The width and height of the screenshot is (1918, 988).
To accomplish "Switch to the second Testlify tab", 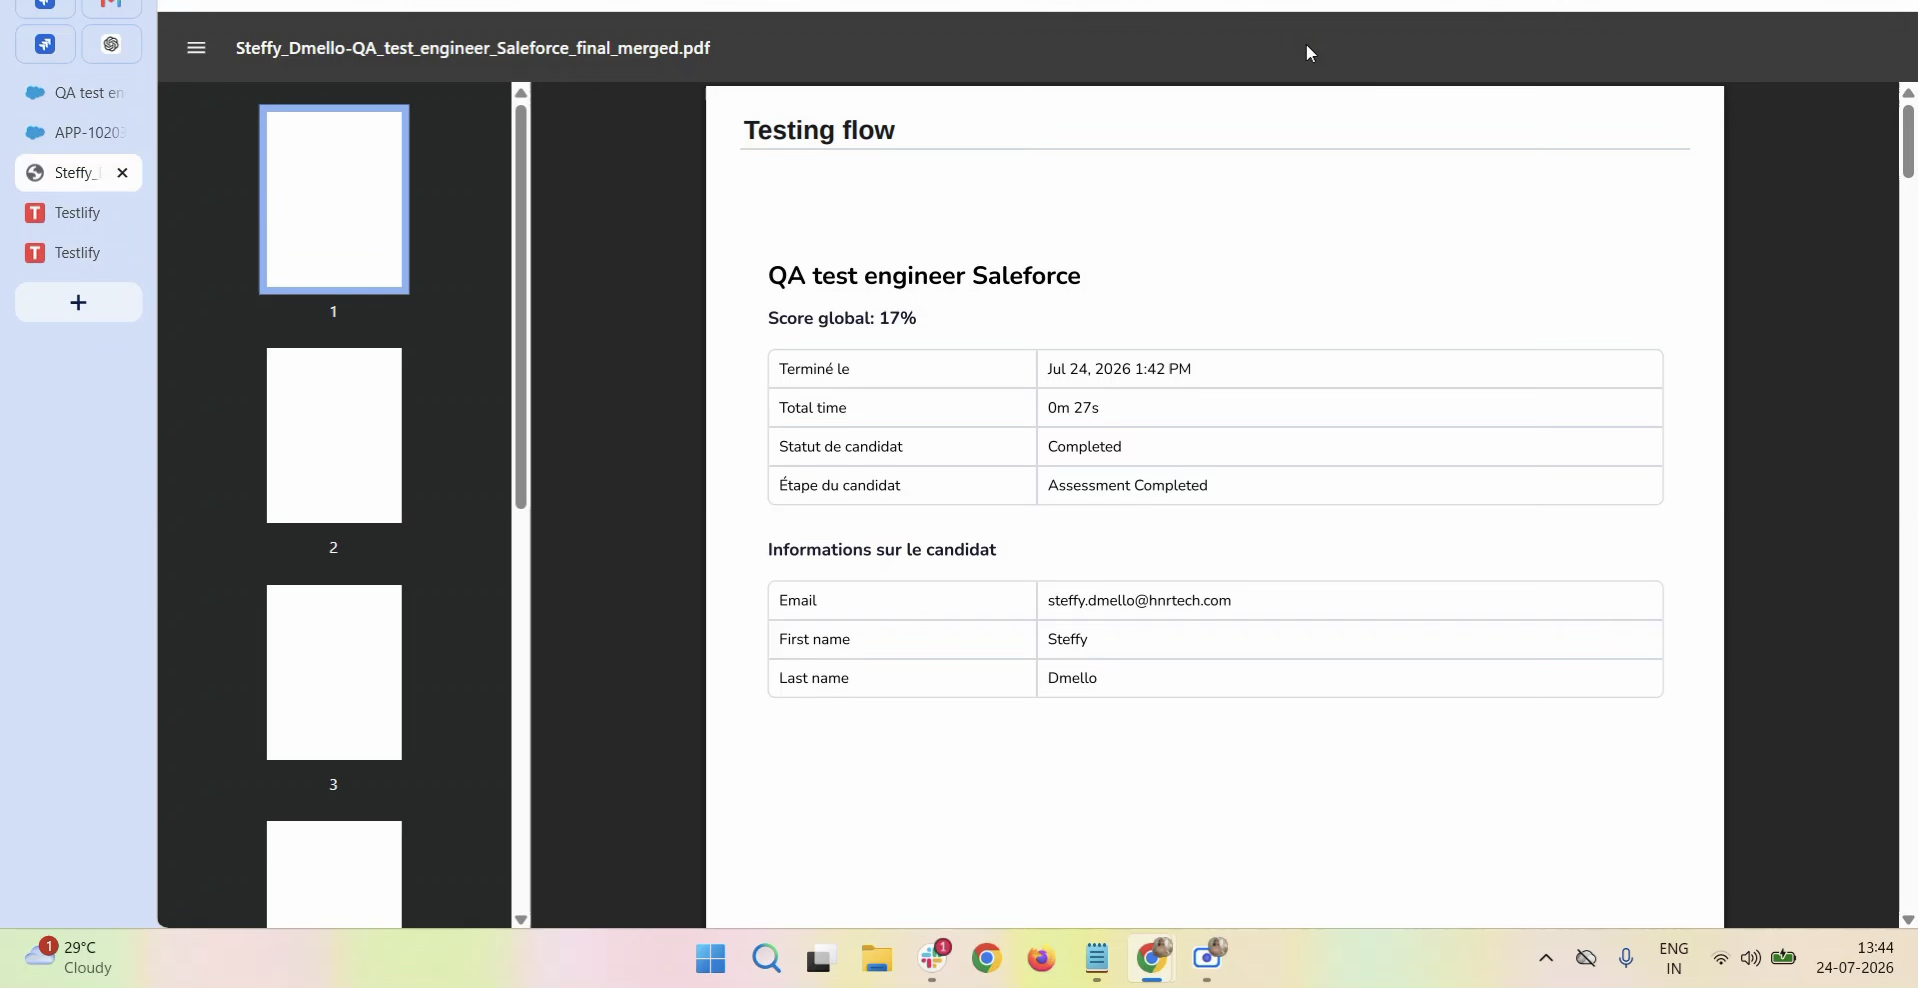I will (78, 253).
